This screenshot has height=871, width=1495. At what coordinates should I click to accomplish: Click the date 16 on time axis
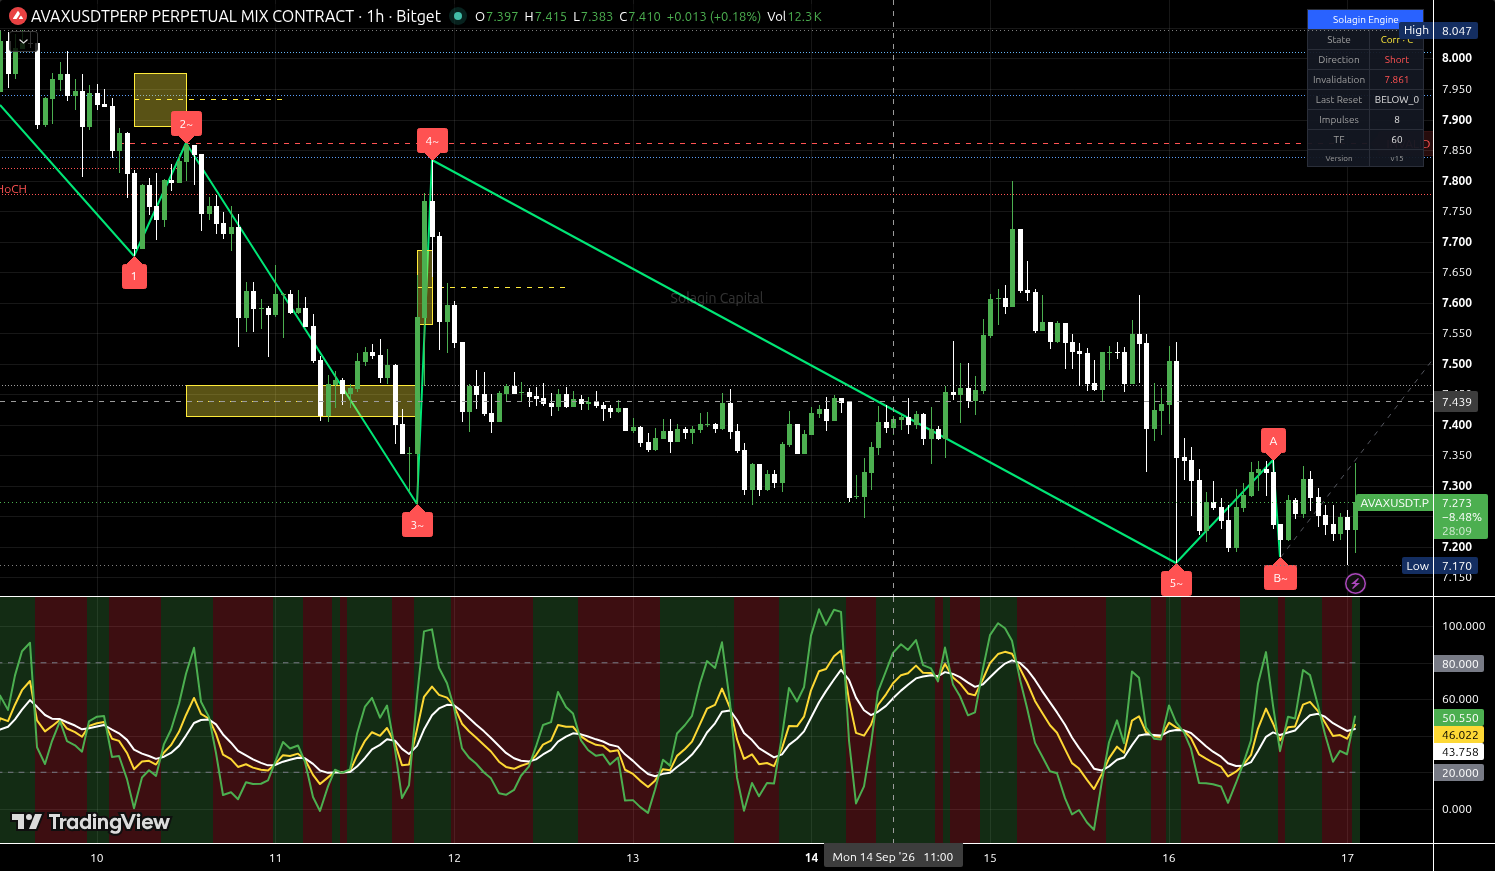click(x=1168, y=858)
